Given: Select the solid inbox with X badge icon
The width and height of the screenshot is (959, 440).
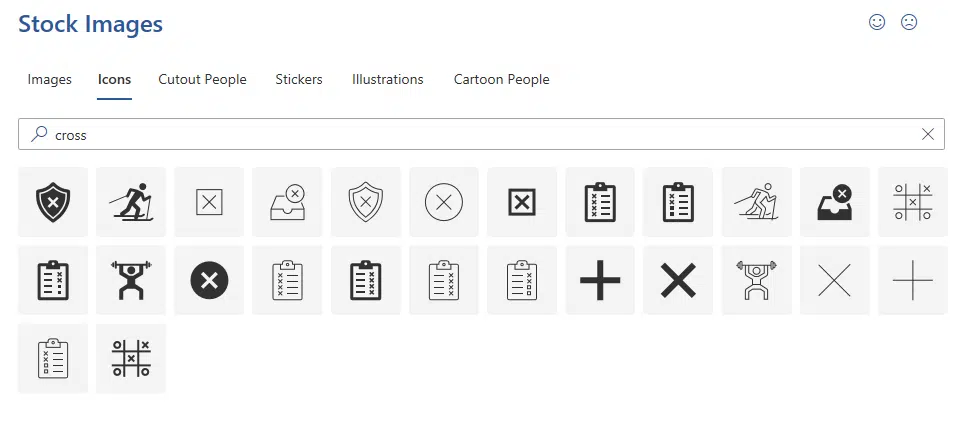Looking at the screenshot, I should (x=835, y=202).
